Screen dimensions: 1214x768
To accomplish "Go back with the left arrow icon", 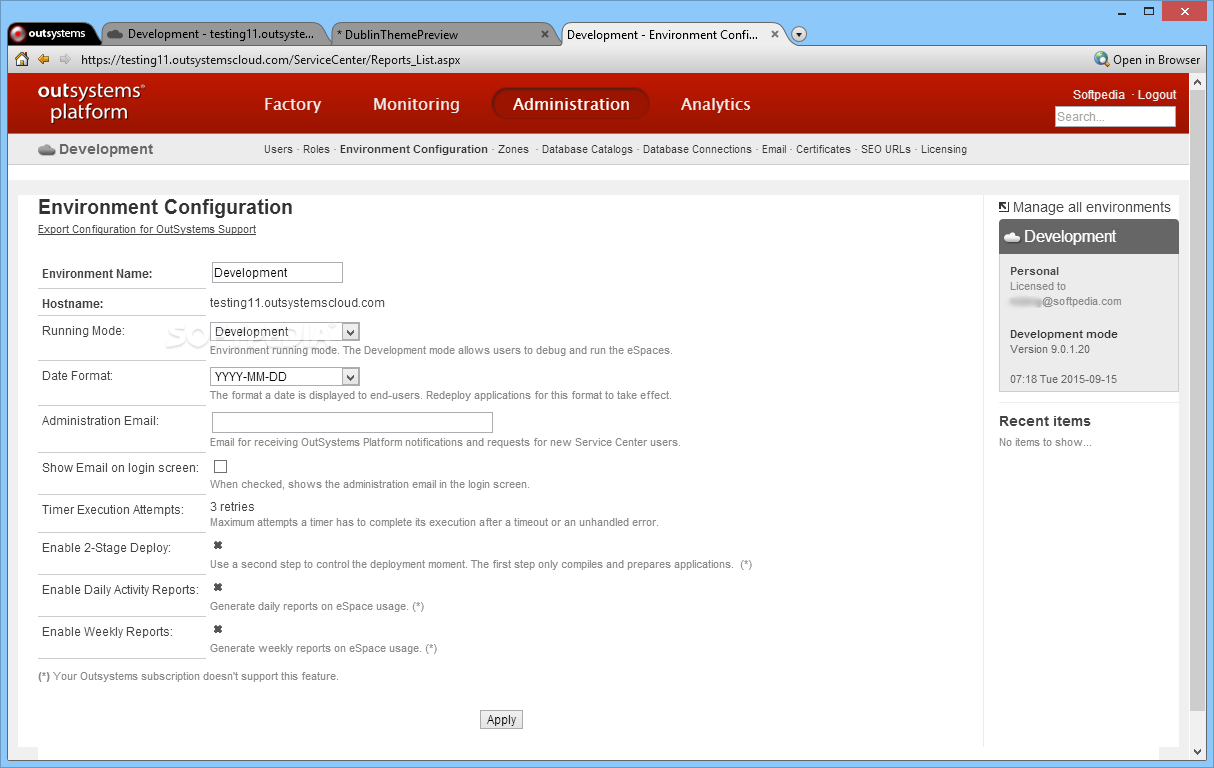I will (x=43, y=59).
